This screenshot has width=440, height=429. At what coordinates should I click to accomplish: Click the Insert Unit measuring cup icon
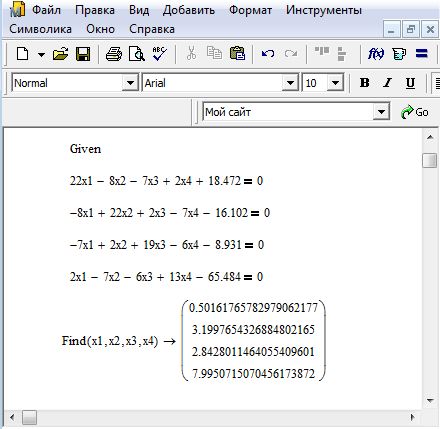[x=399, y=54]
